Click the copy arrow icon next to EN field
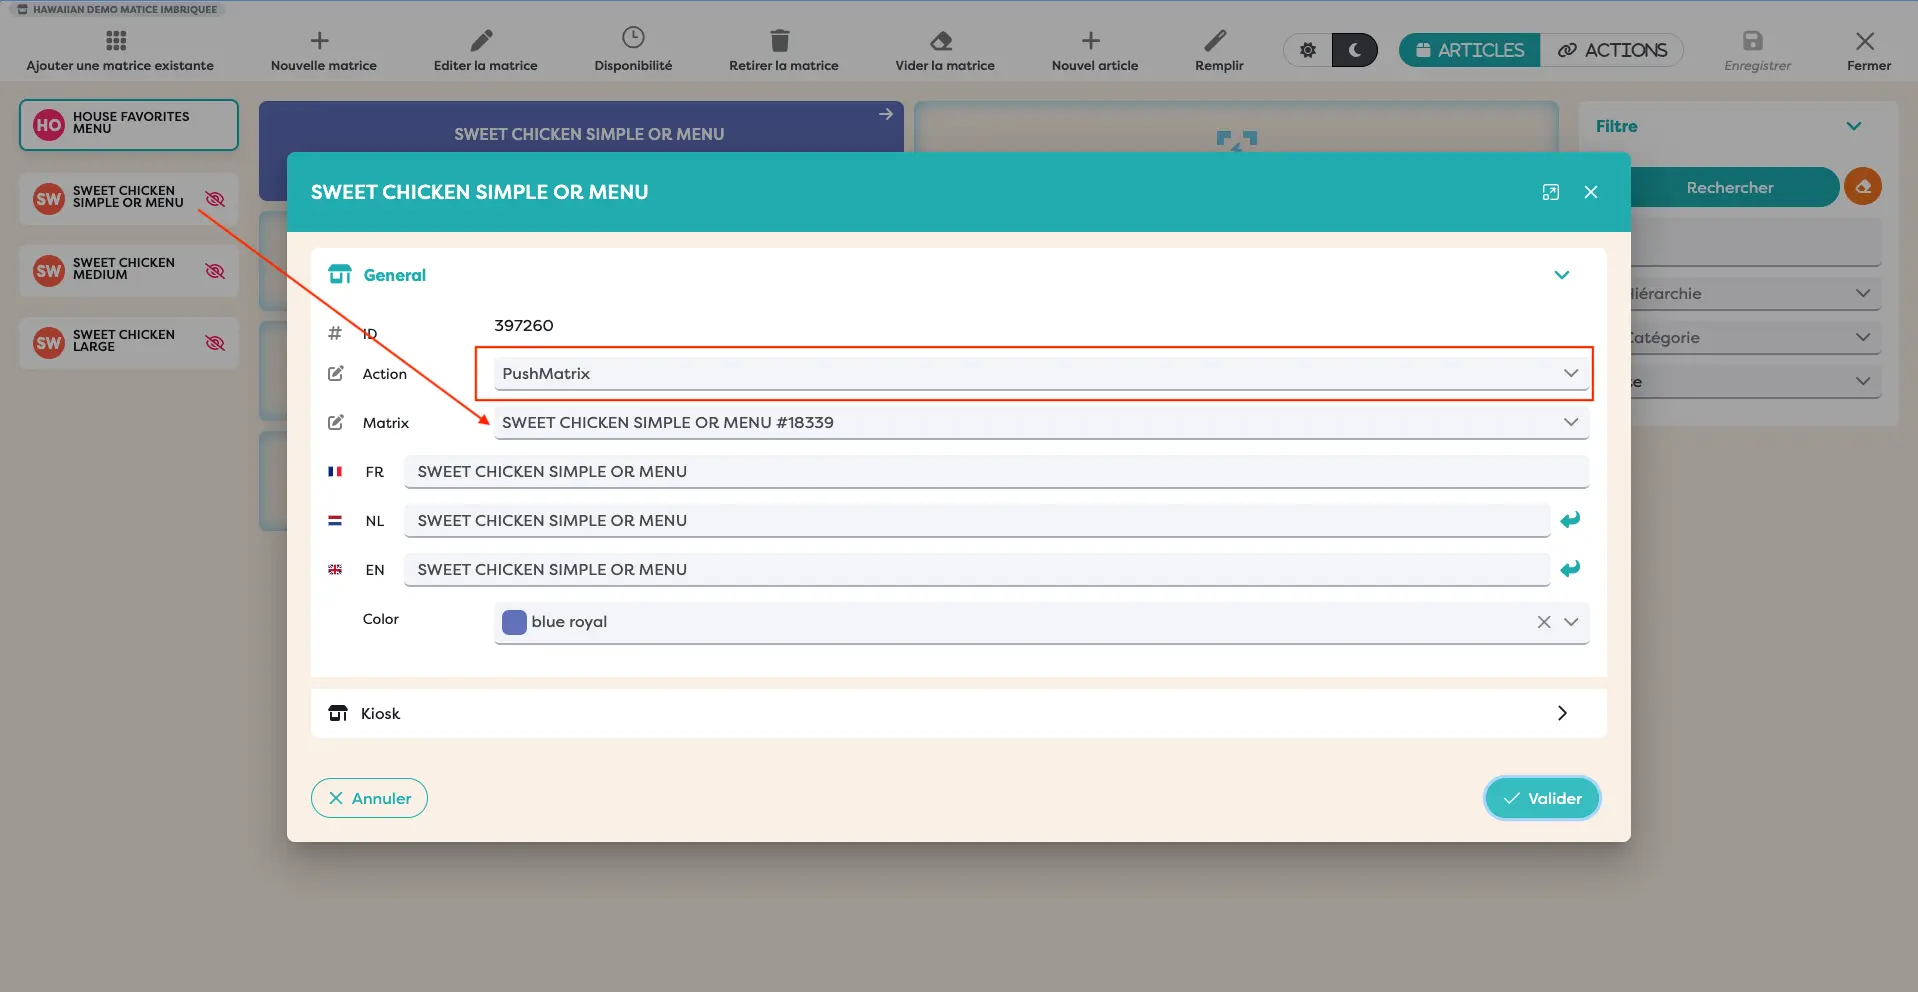The width and height of the screenshot is (1918, 992). pos(1570,569)
